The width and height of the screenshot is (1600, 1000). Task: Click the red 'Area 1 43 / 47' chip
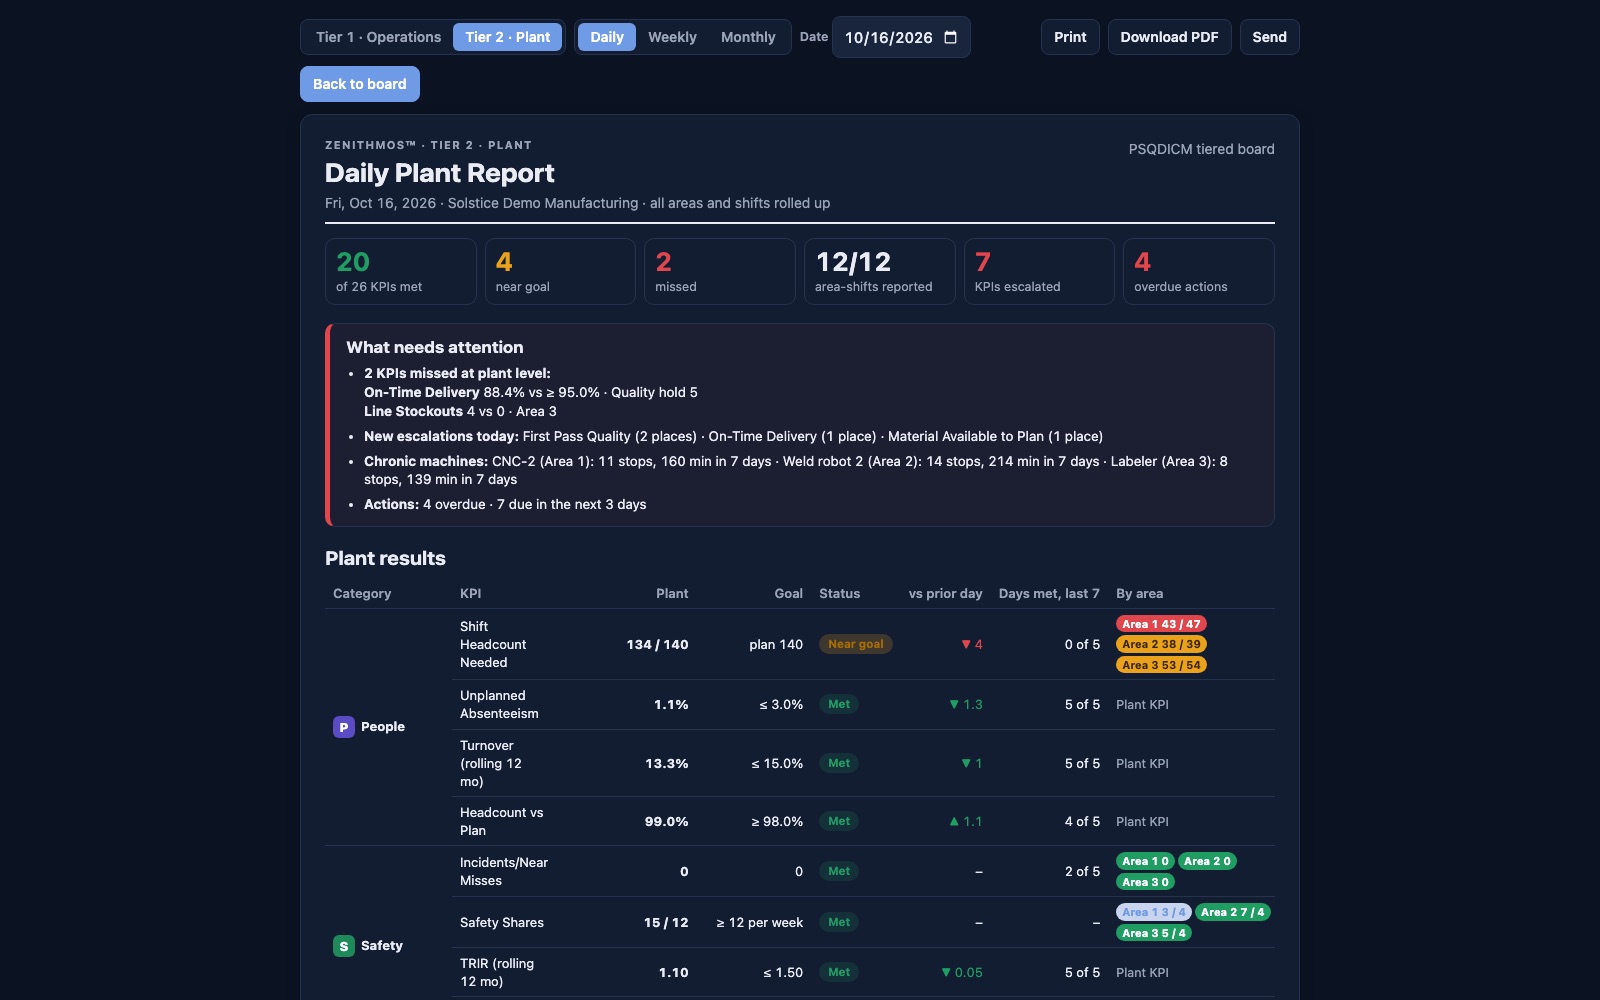[1161, 624]
